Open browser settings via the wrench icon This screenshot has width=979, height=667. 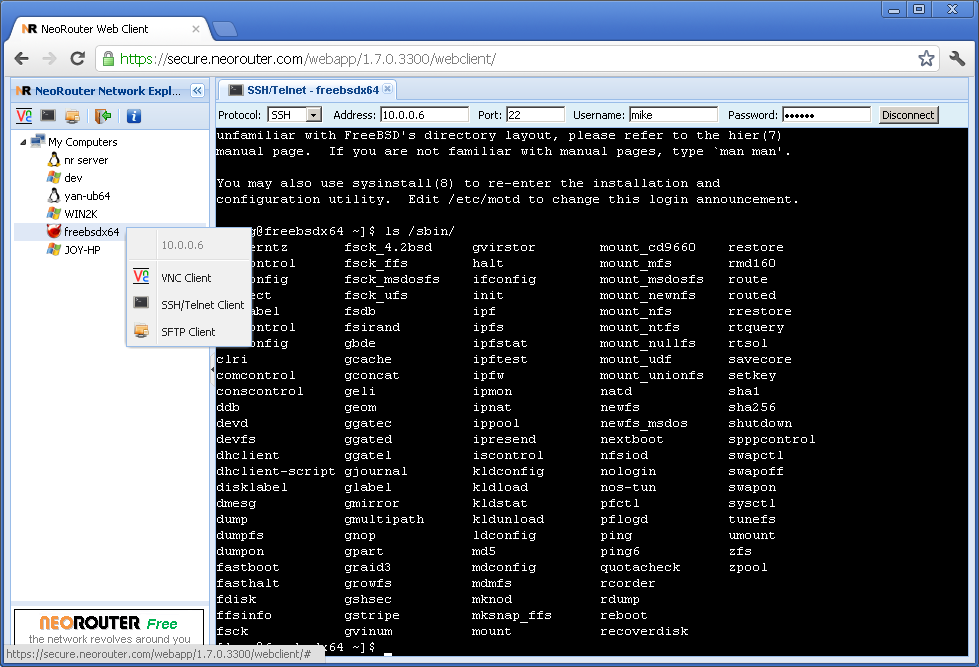pyautogui.click(x=957, y=59)
